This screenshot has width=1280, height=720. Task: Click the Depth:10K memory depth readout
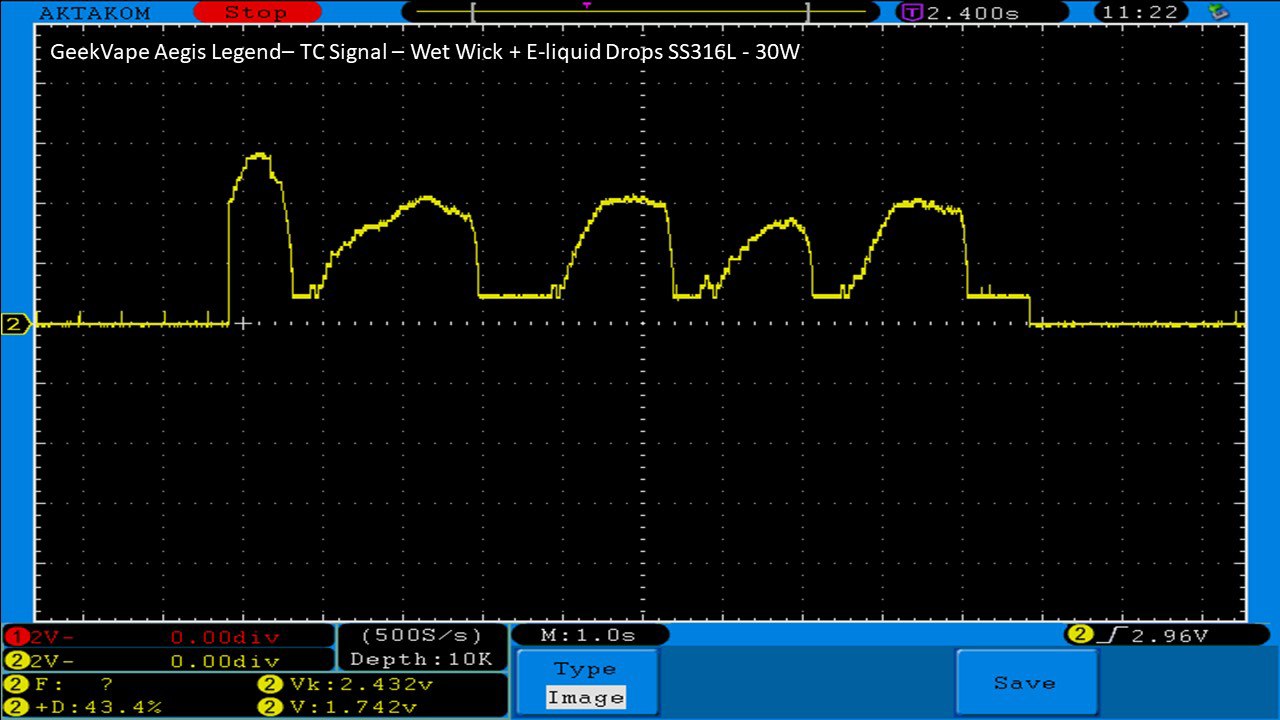tap(421, 659)
